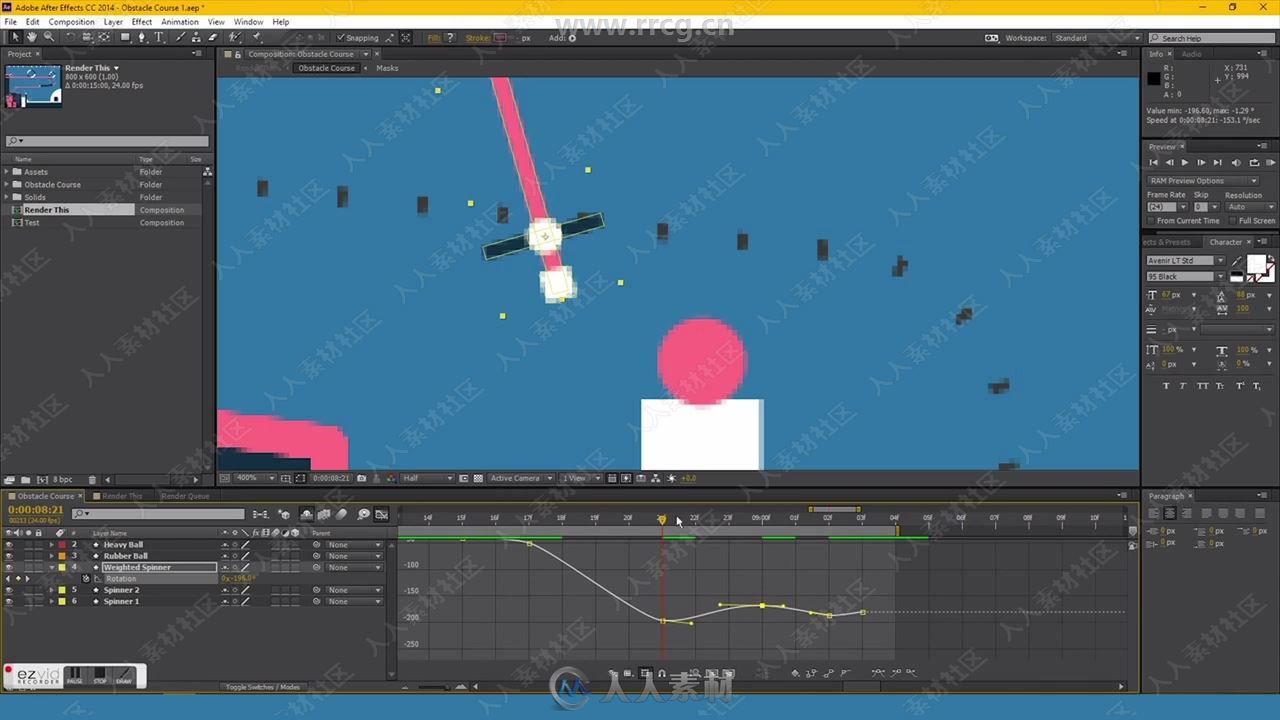Expand the Heavy Ball layer properties
Viewport: 1280px width, 720px height.
52,545
